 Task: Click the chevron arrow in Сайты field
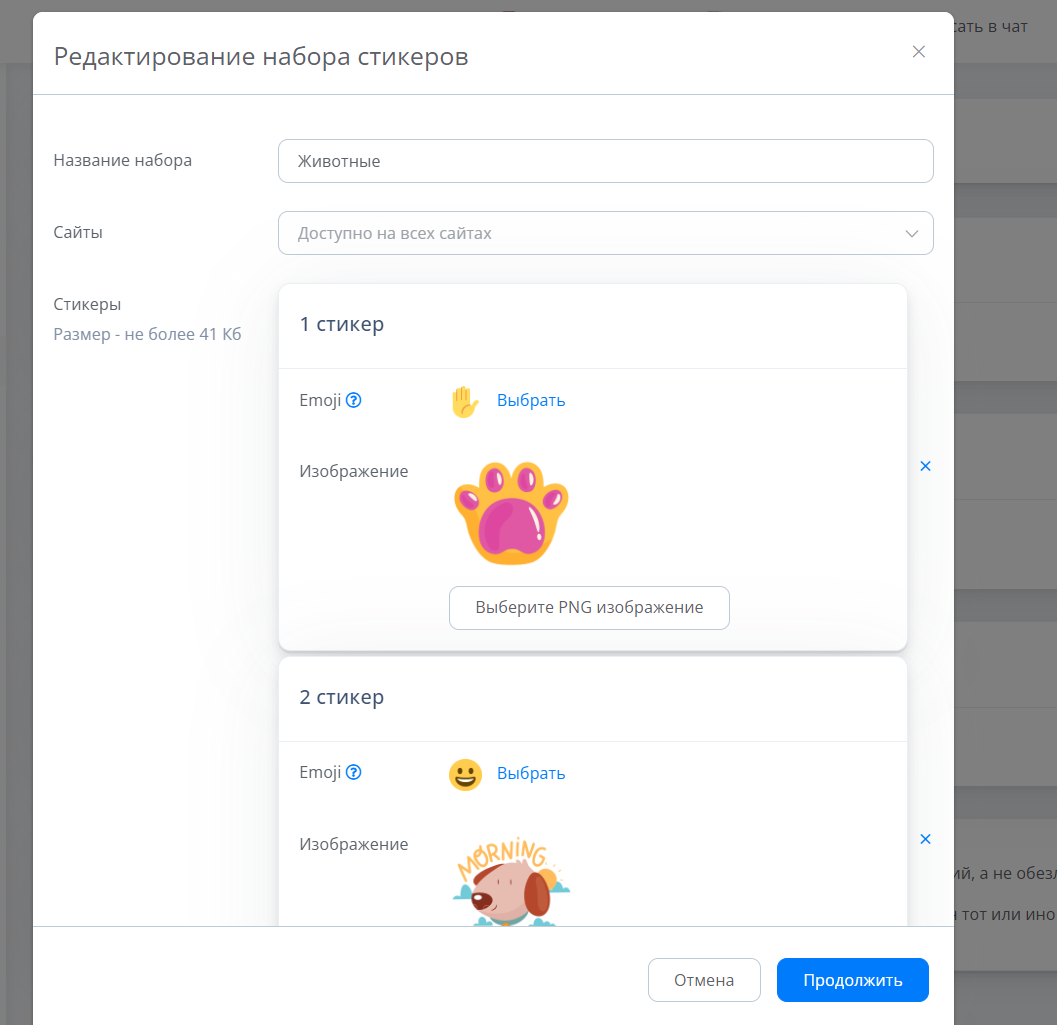tap(911, 233)
